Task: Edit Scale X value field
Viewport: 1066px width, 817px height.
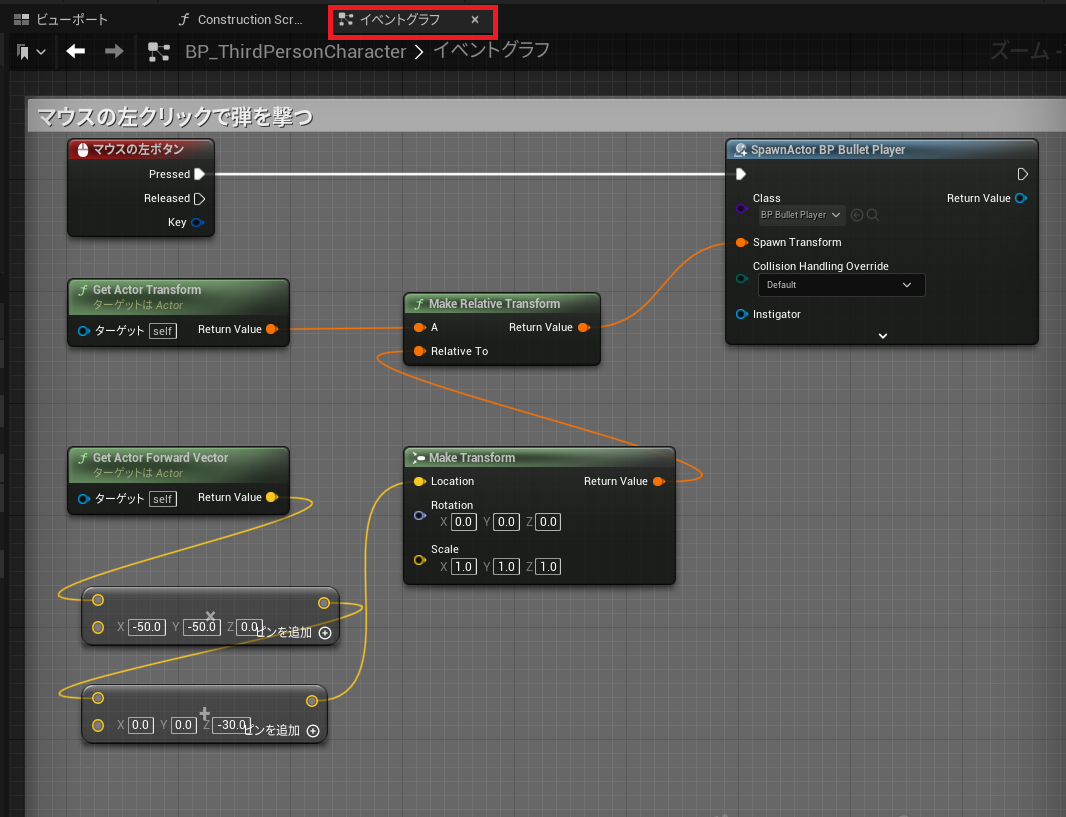Action: pyautogui.click(x=464, y=567)
